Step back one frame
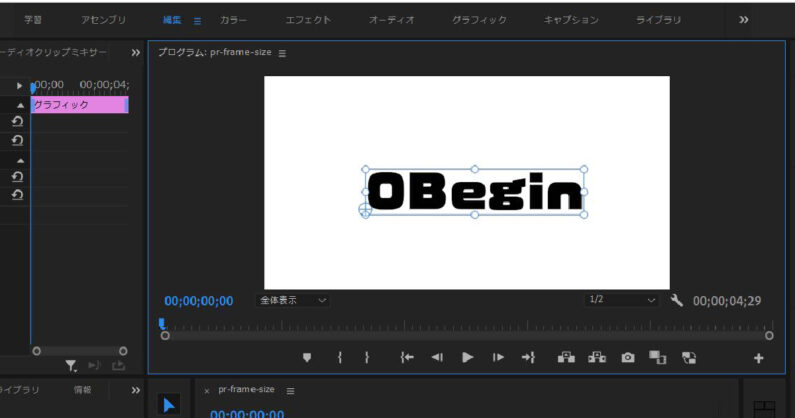The height and width of the screenshot is (418, 795). (437, 357)
